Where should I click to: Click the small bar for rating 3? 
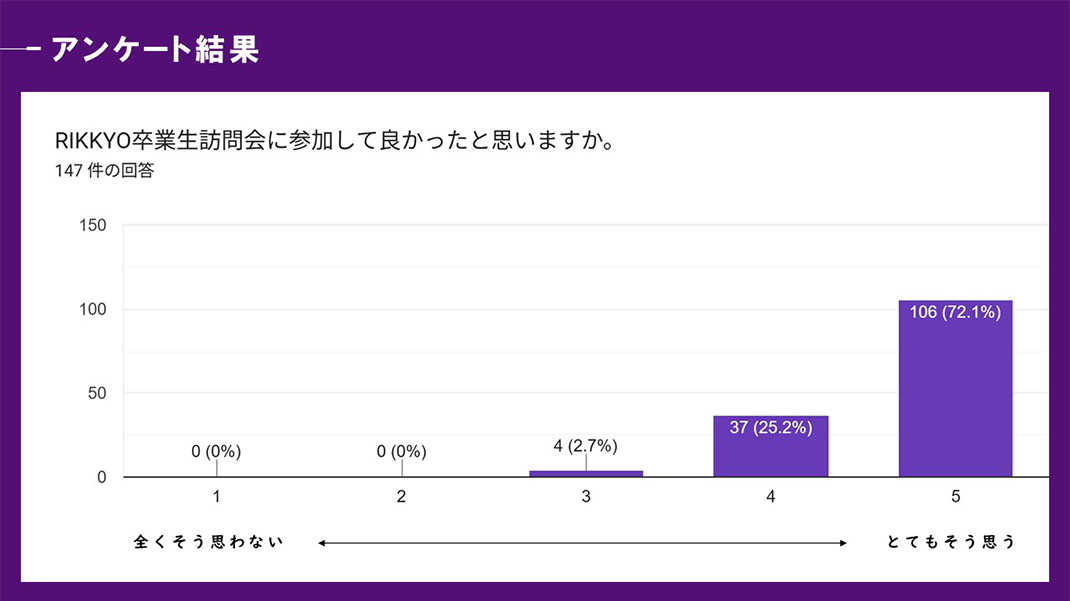[586, 473]
